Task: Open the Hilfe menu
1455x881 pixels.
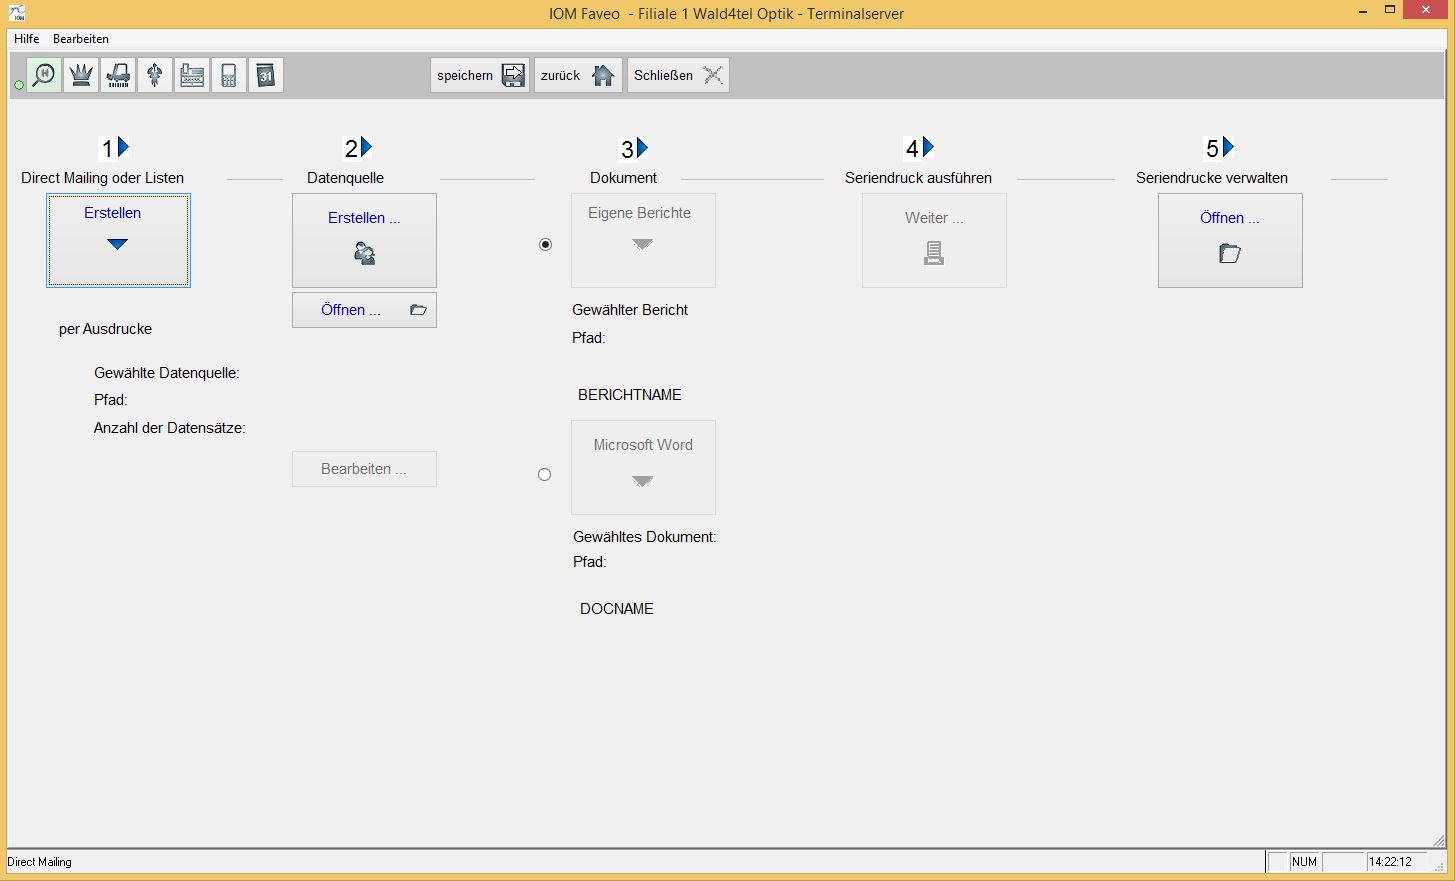Action: (27, 39)
